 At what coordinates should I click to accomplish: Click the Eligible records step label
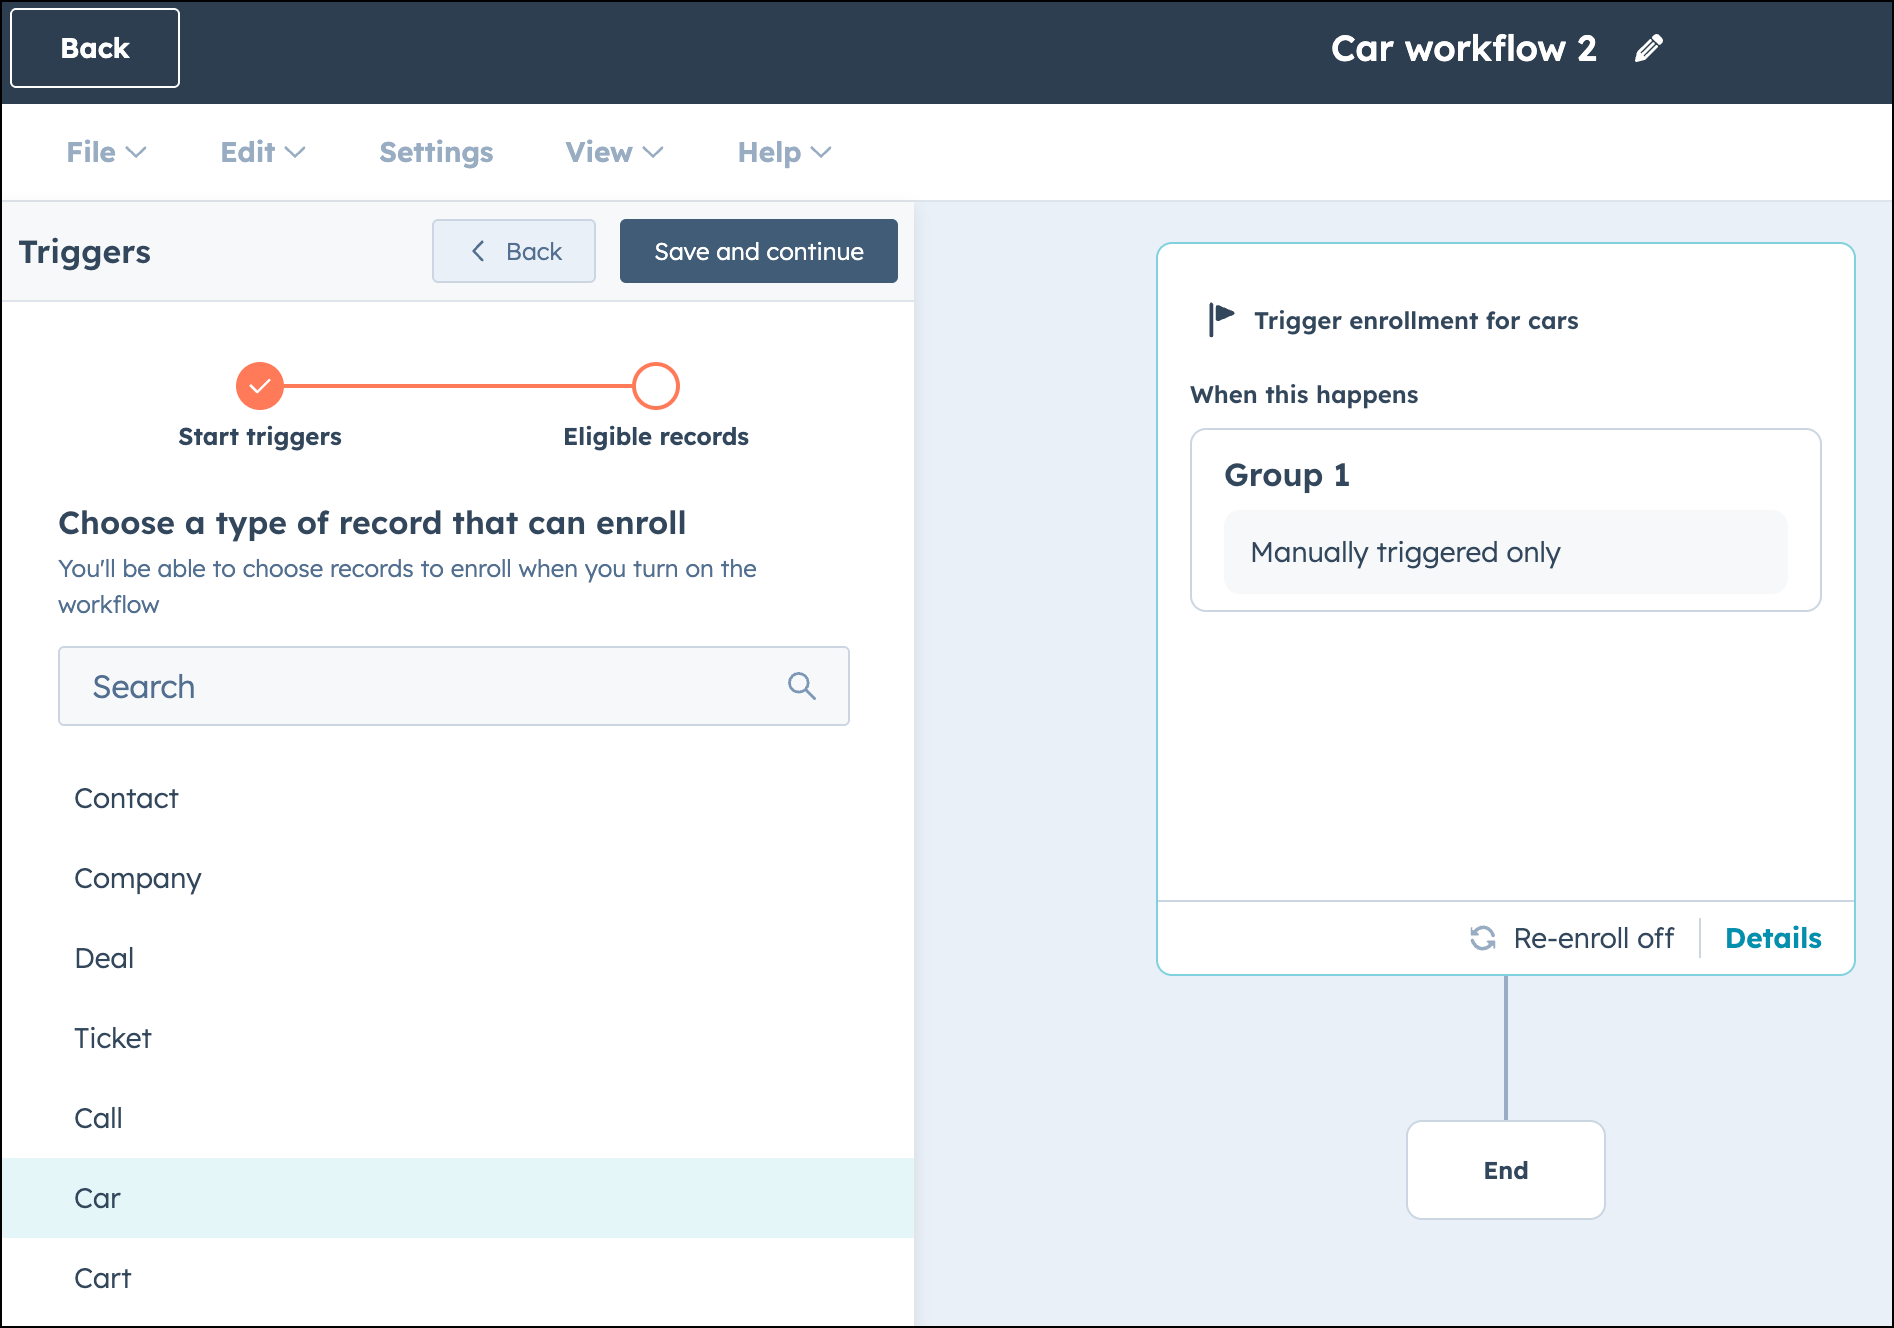point(656,437)
